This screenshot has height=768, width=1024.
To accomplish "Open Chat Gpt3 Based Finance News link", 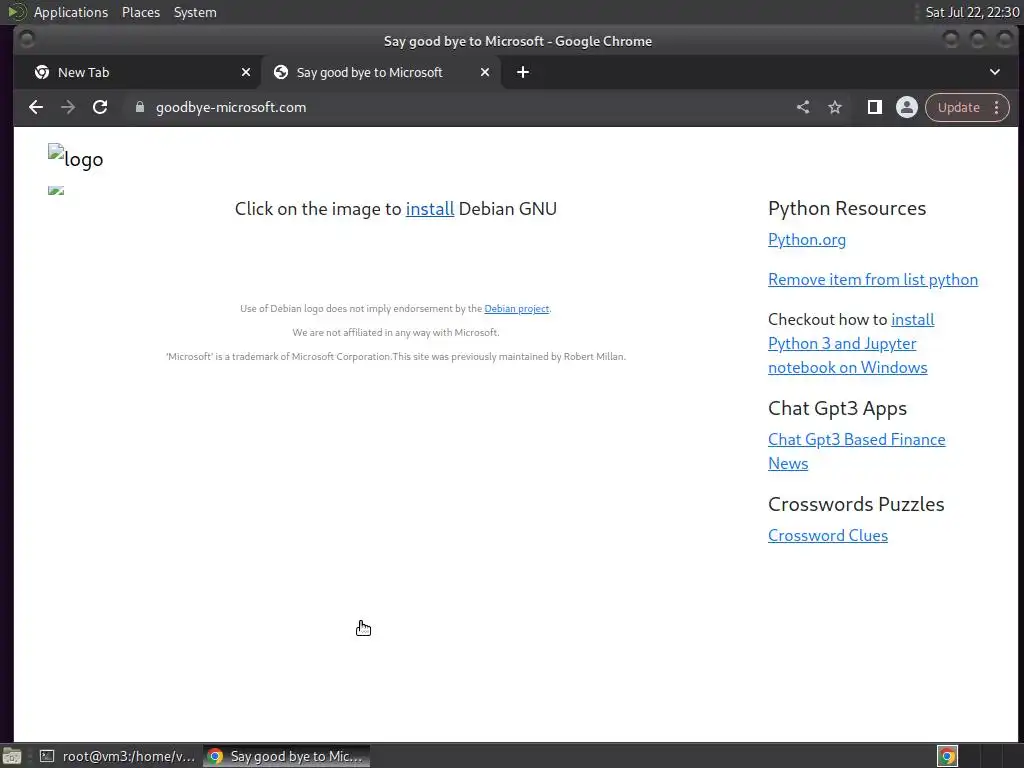I will [x=856, y=451].
